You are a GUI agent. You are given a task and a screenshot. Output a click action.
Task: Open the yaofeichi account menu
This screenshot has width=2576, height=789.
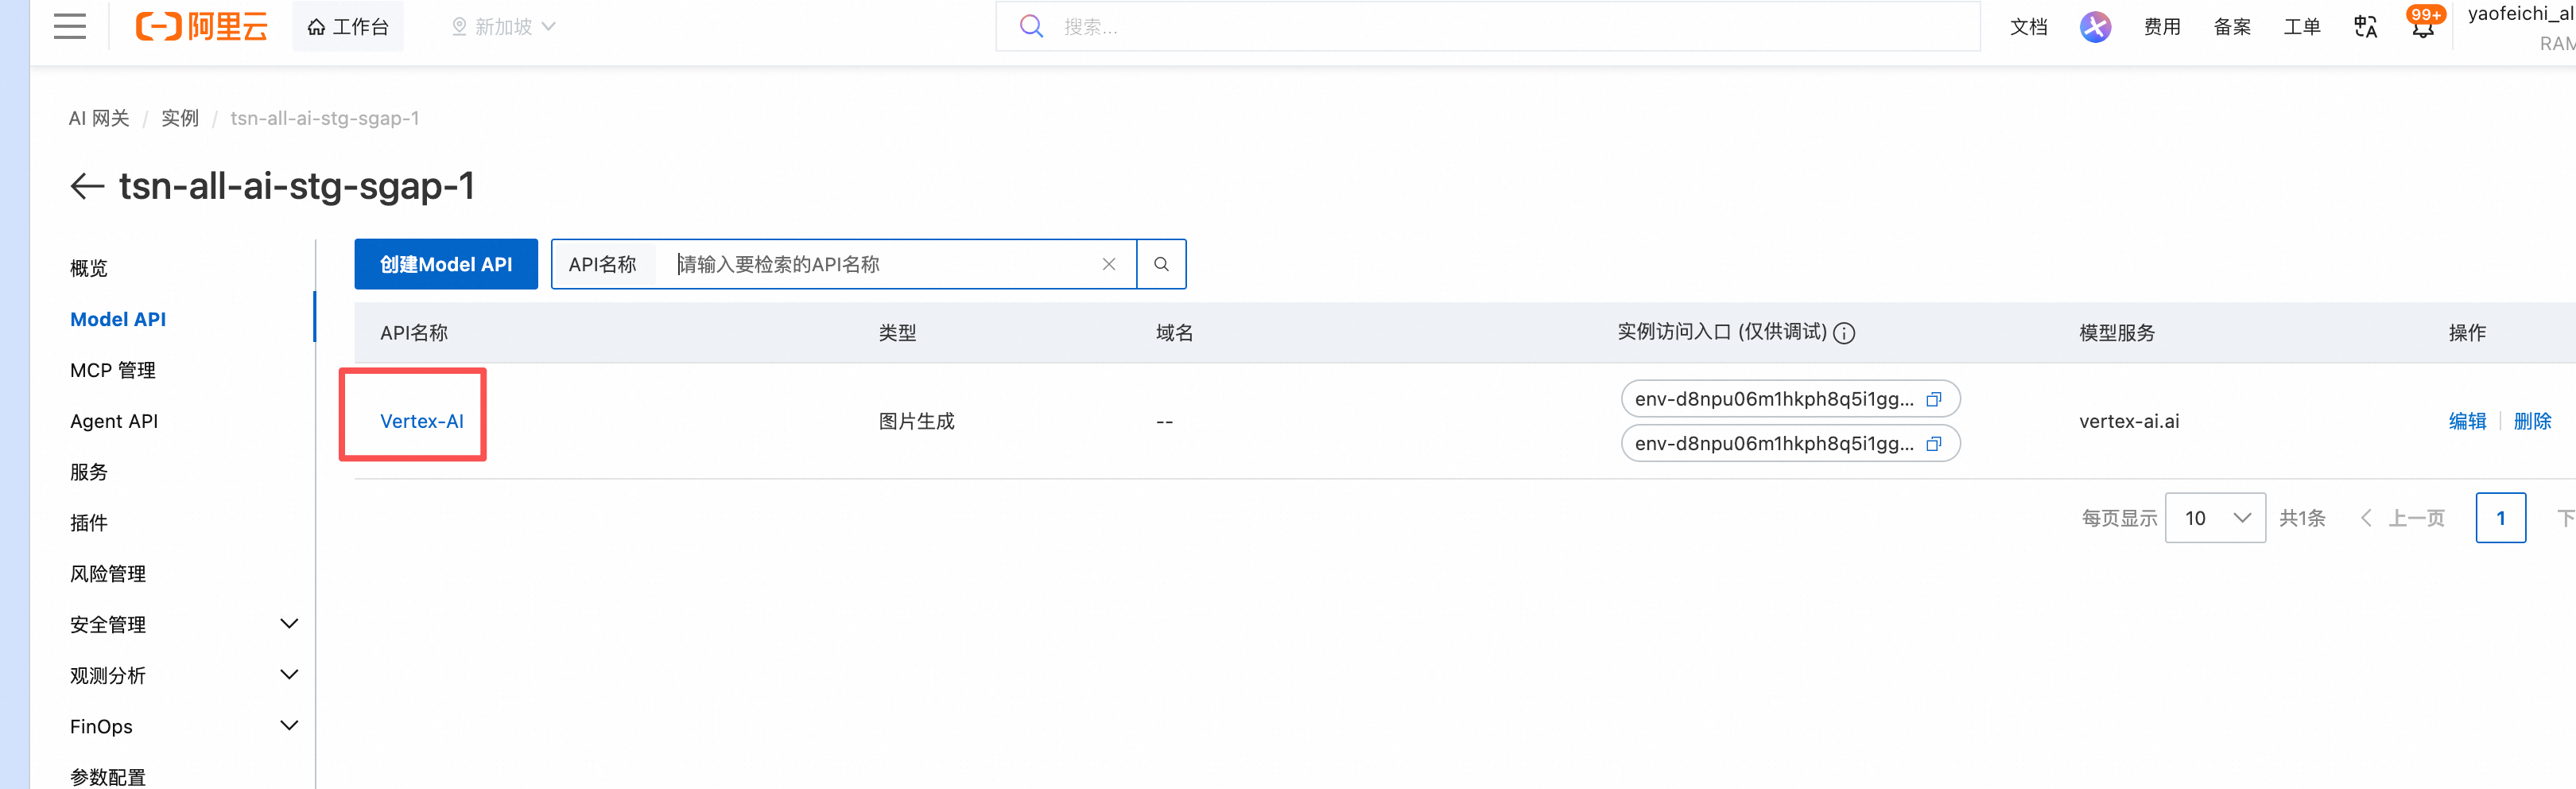point(2520,27)
